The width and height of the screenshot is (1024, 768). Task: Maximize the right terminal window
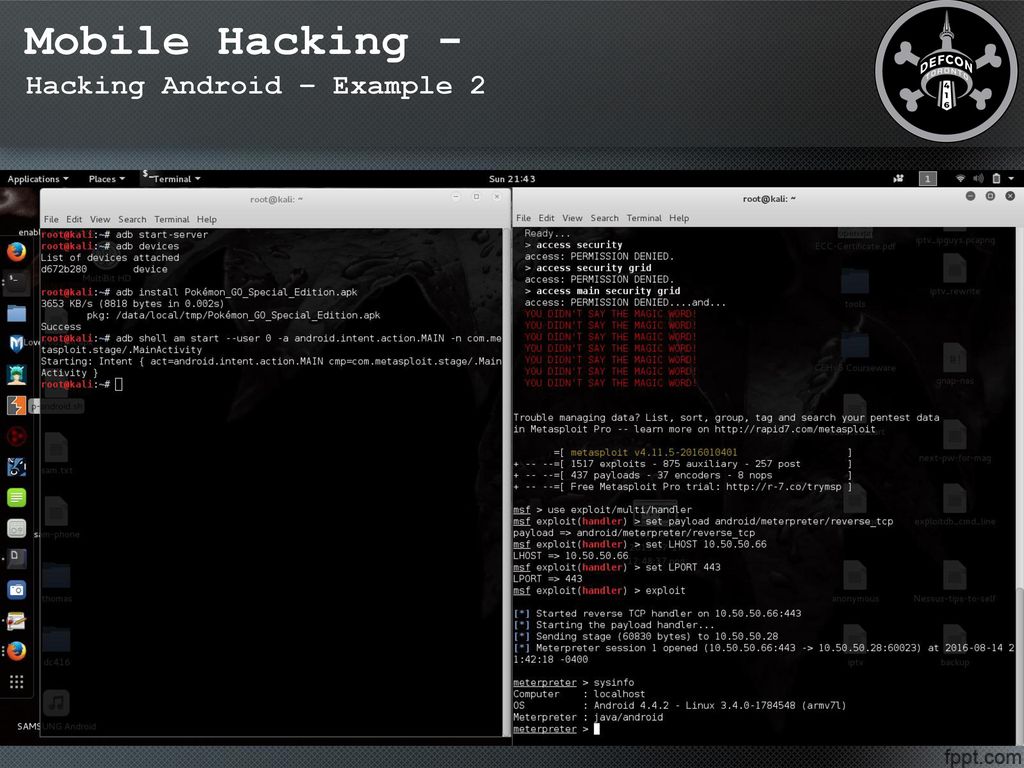pyautogui.click(x=990, y=196)
